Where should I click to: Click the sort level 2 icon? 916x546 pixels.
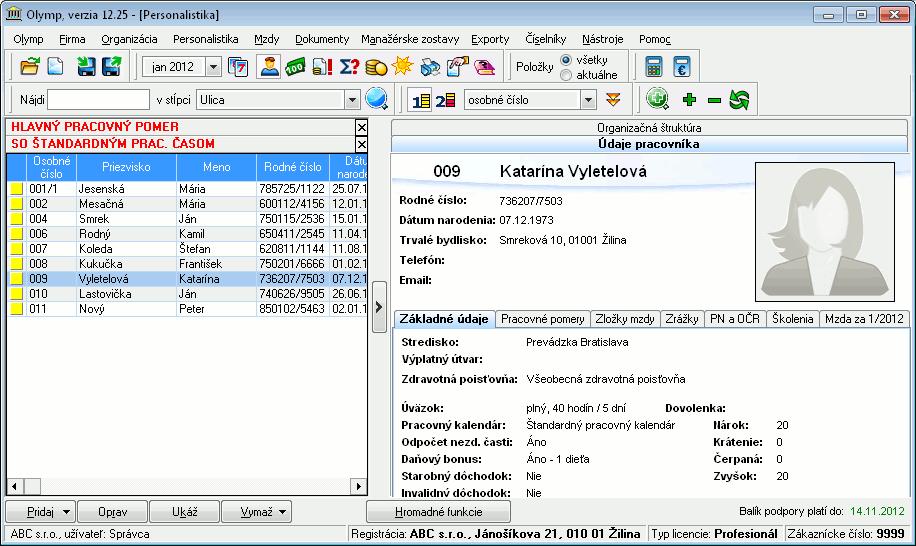point(445,100)
